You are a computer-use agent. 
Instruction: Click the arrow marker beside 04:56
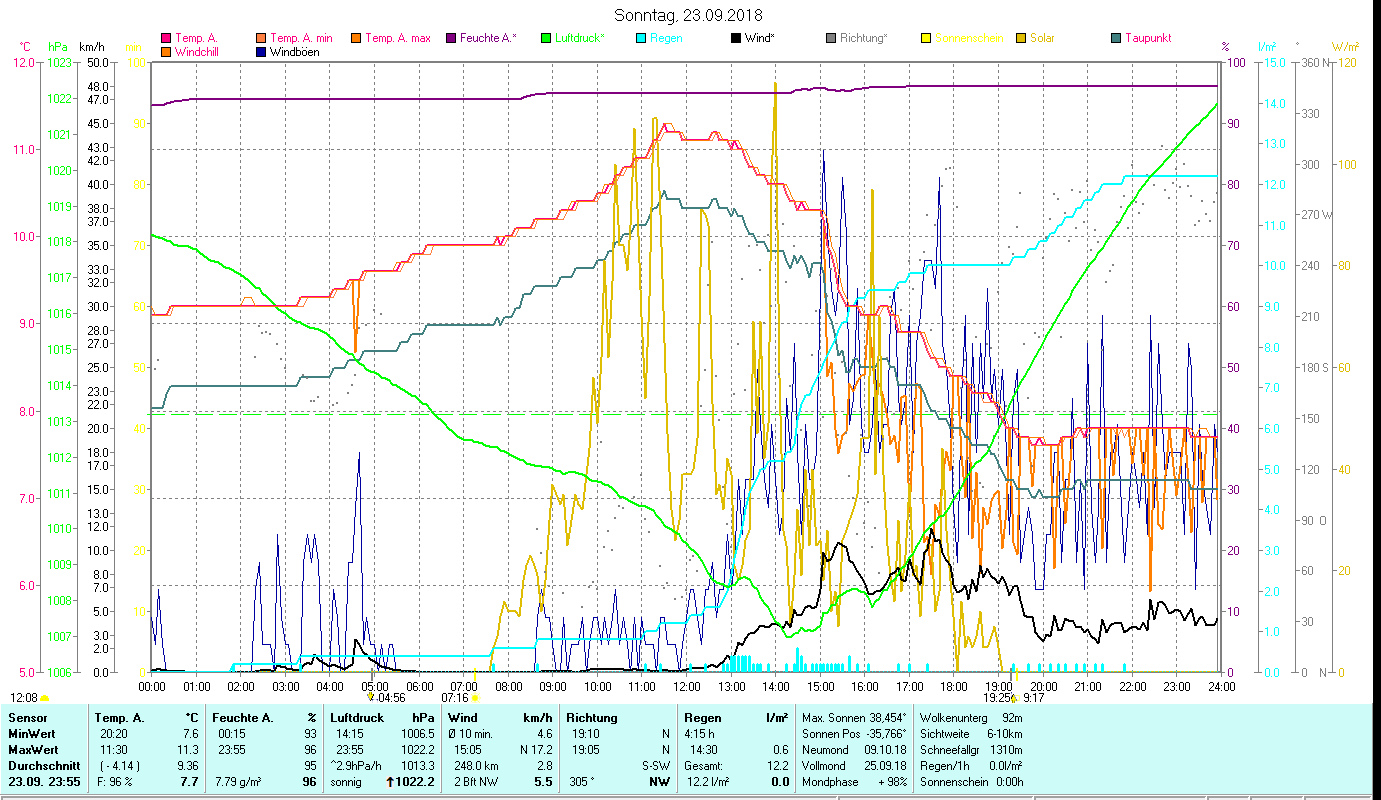(372, 698)
